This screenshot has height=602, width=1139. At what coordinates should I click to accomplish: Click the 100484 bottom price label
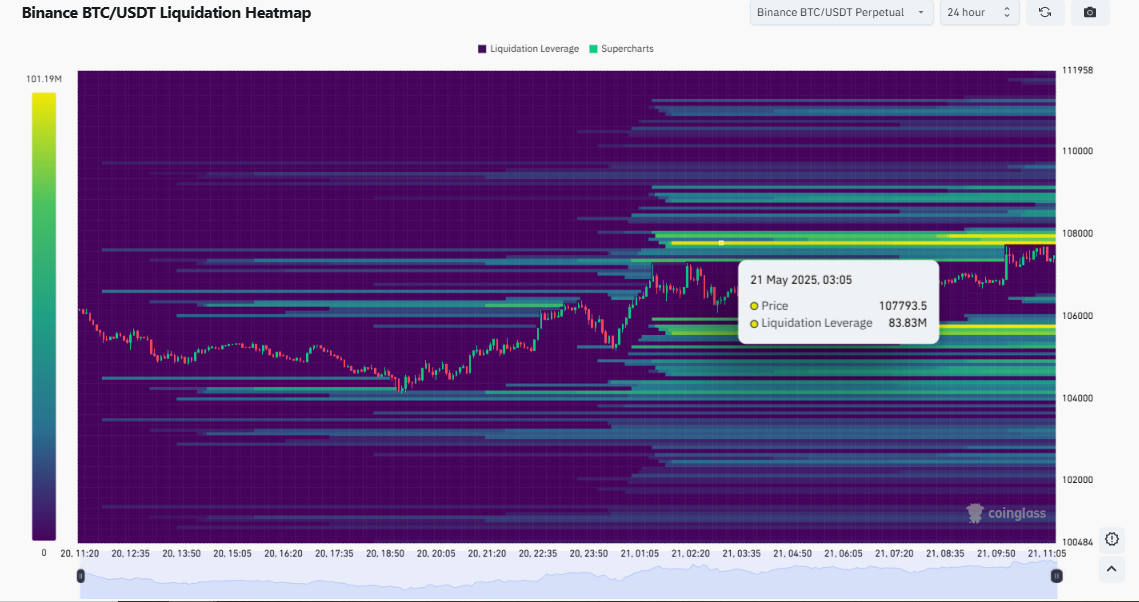click(x=1077, y=542)
